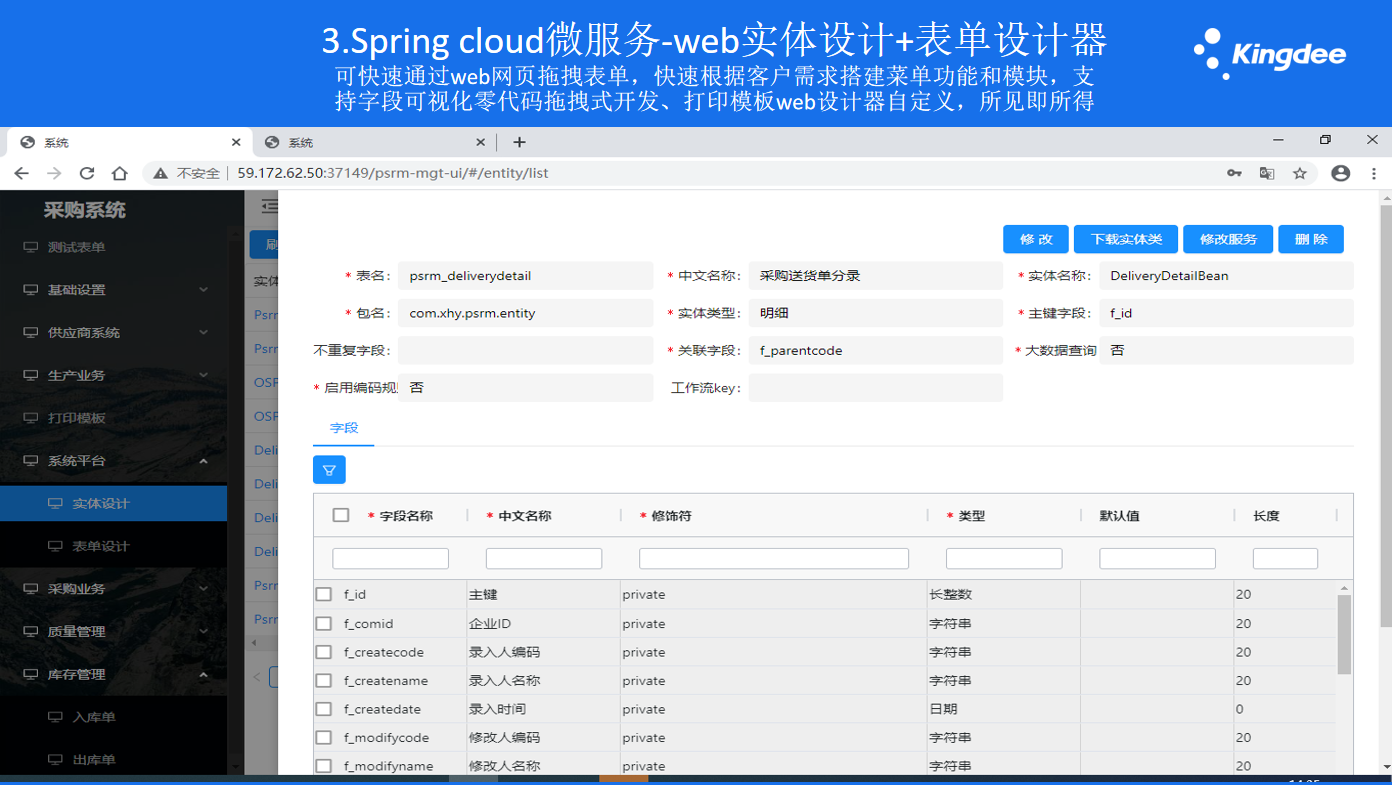This screenshot has height=785, width=1392.
Task: Click the filter funnel icon button
Action: [x=329, y=470]
